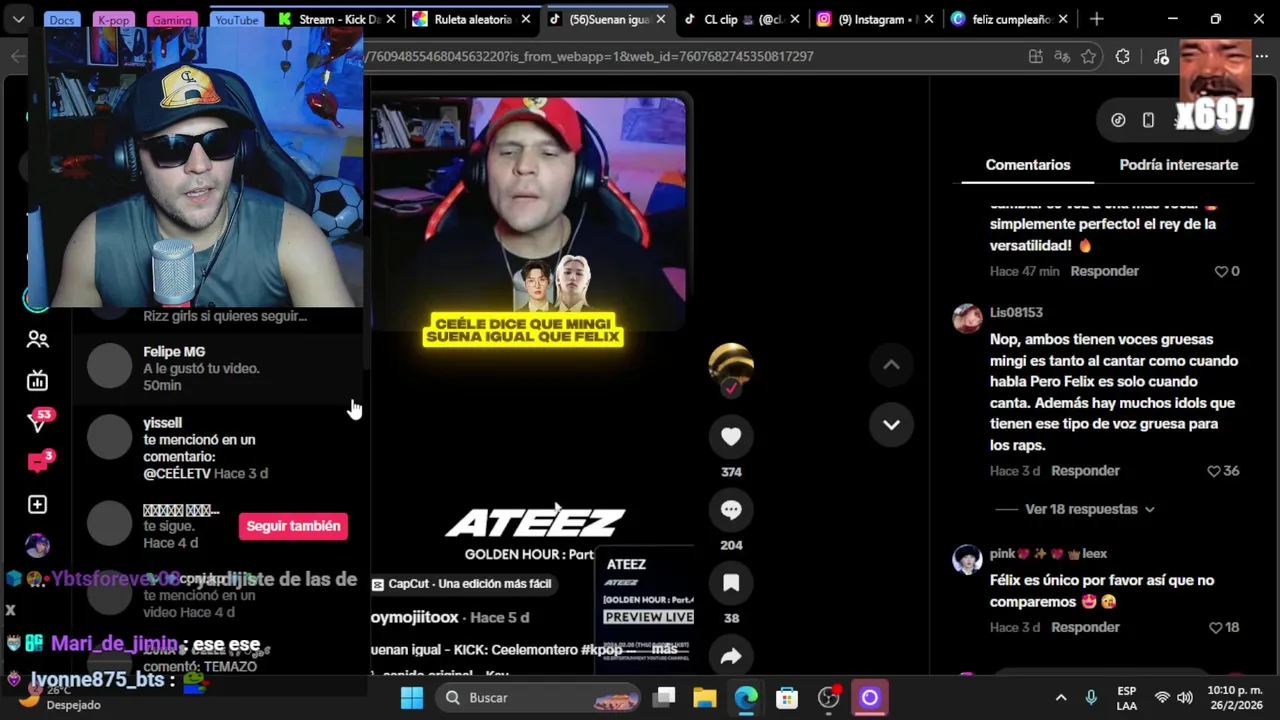The image size is (1280, 720).
Task: Open a new browser tab with plus
Action: coord(1097,19)
